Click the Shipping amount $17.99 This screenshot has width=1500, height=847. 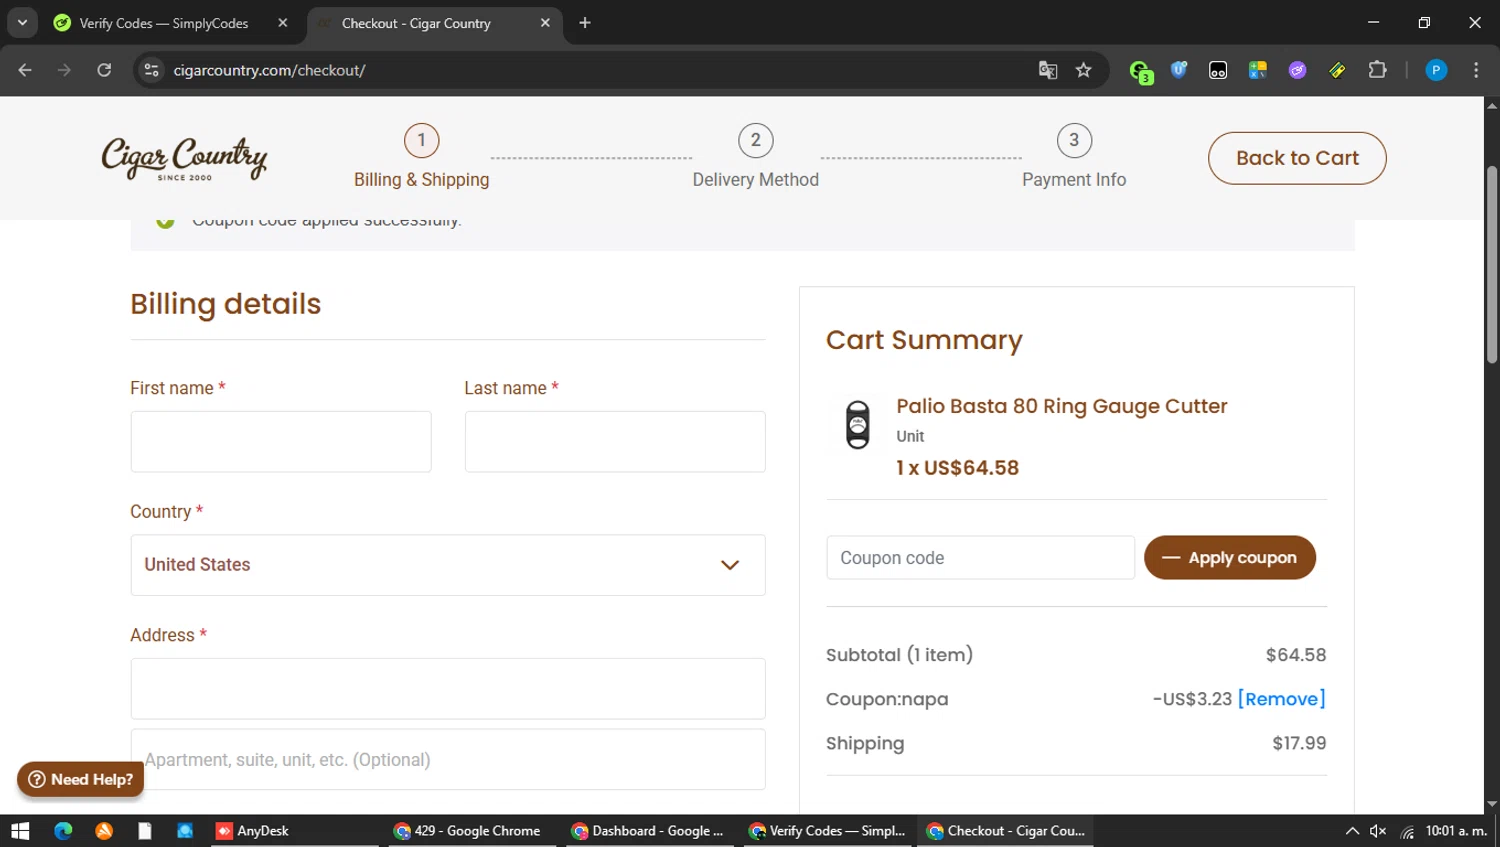pos(1299,743)
